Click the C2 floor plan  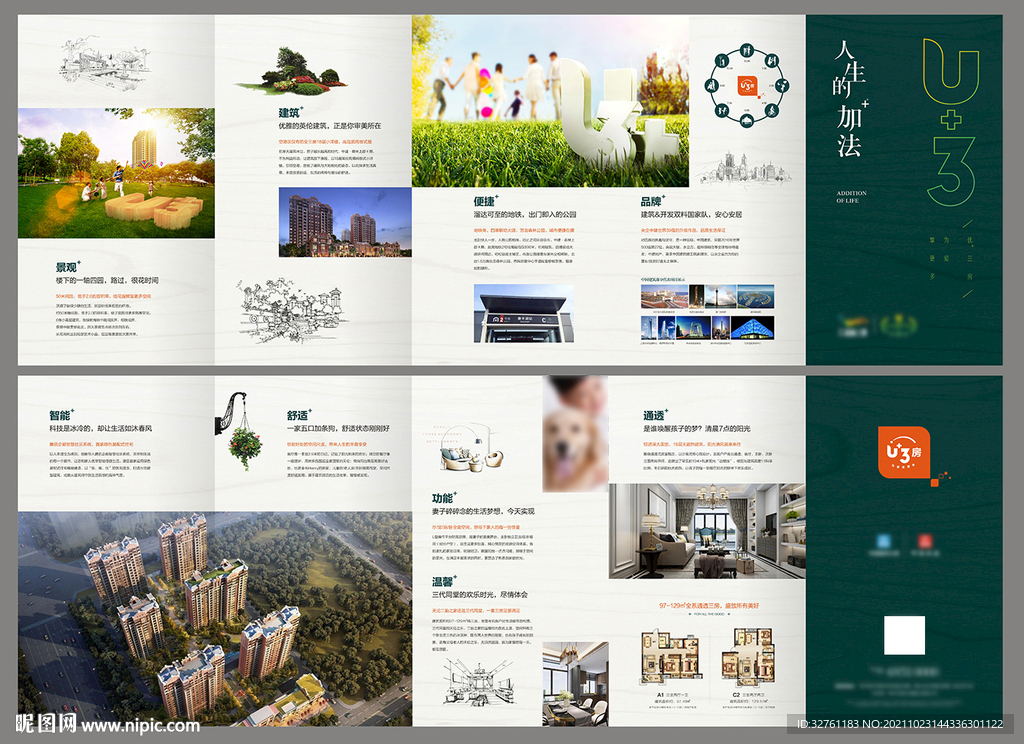(x=748, y=657)
